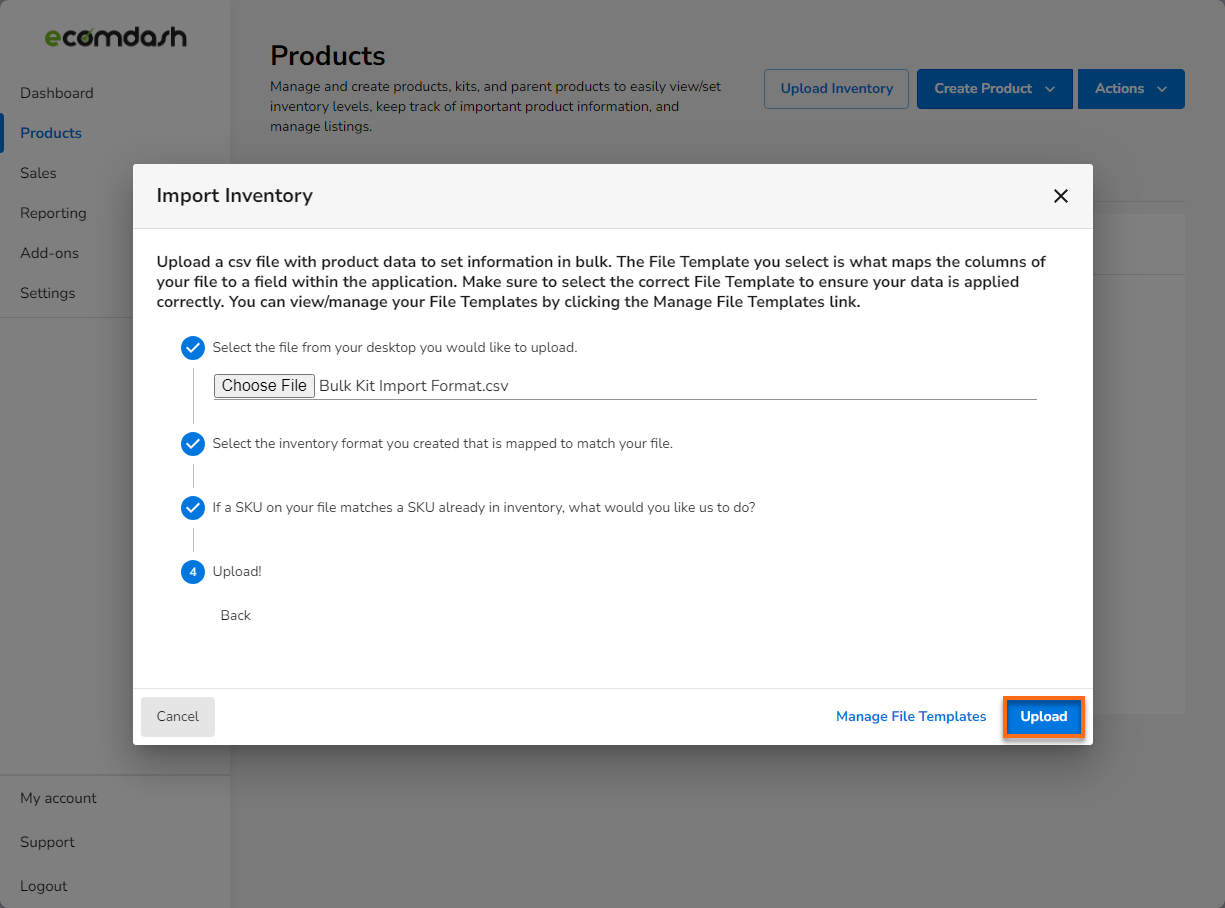Switch to the Sales section

(x=38, y=173)
